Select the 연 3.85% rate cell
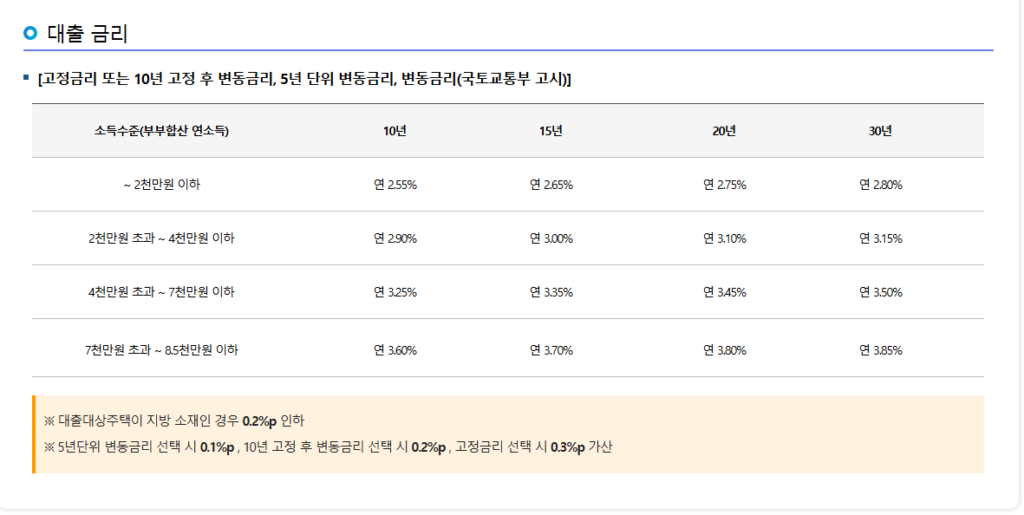 click(x=880, y=350)
